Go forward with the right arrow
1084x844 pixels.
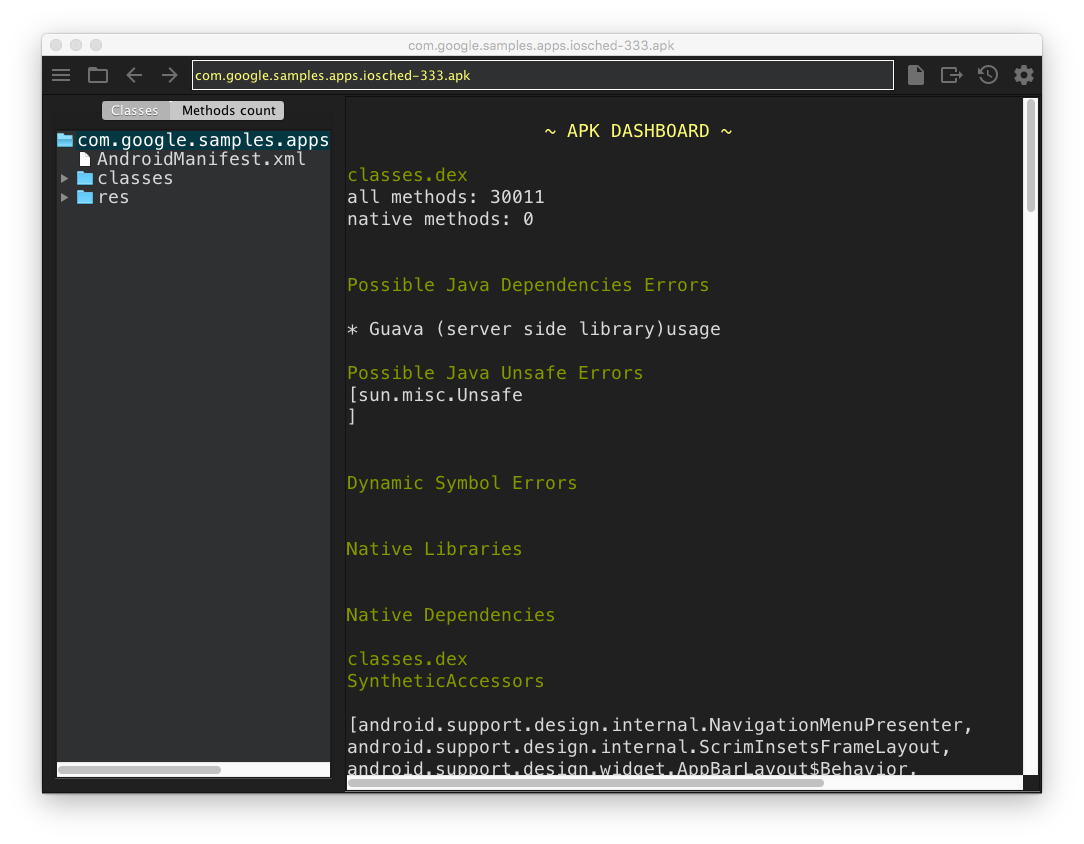[169, 75]
